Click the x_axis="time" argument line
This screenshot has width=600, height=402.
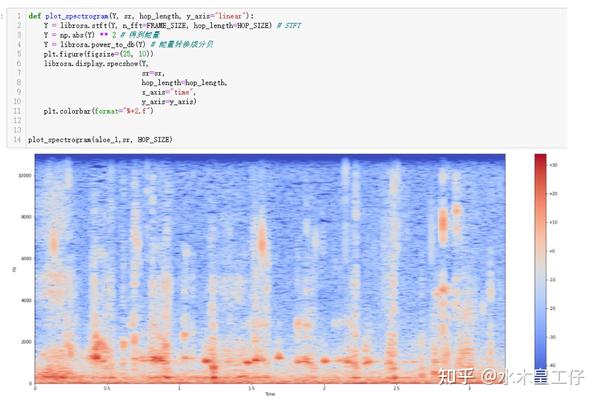pos(169,92)
